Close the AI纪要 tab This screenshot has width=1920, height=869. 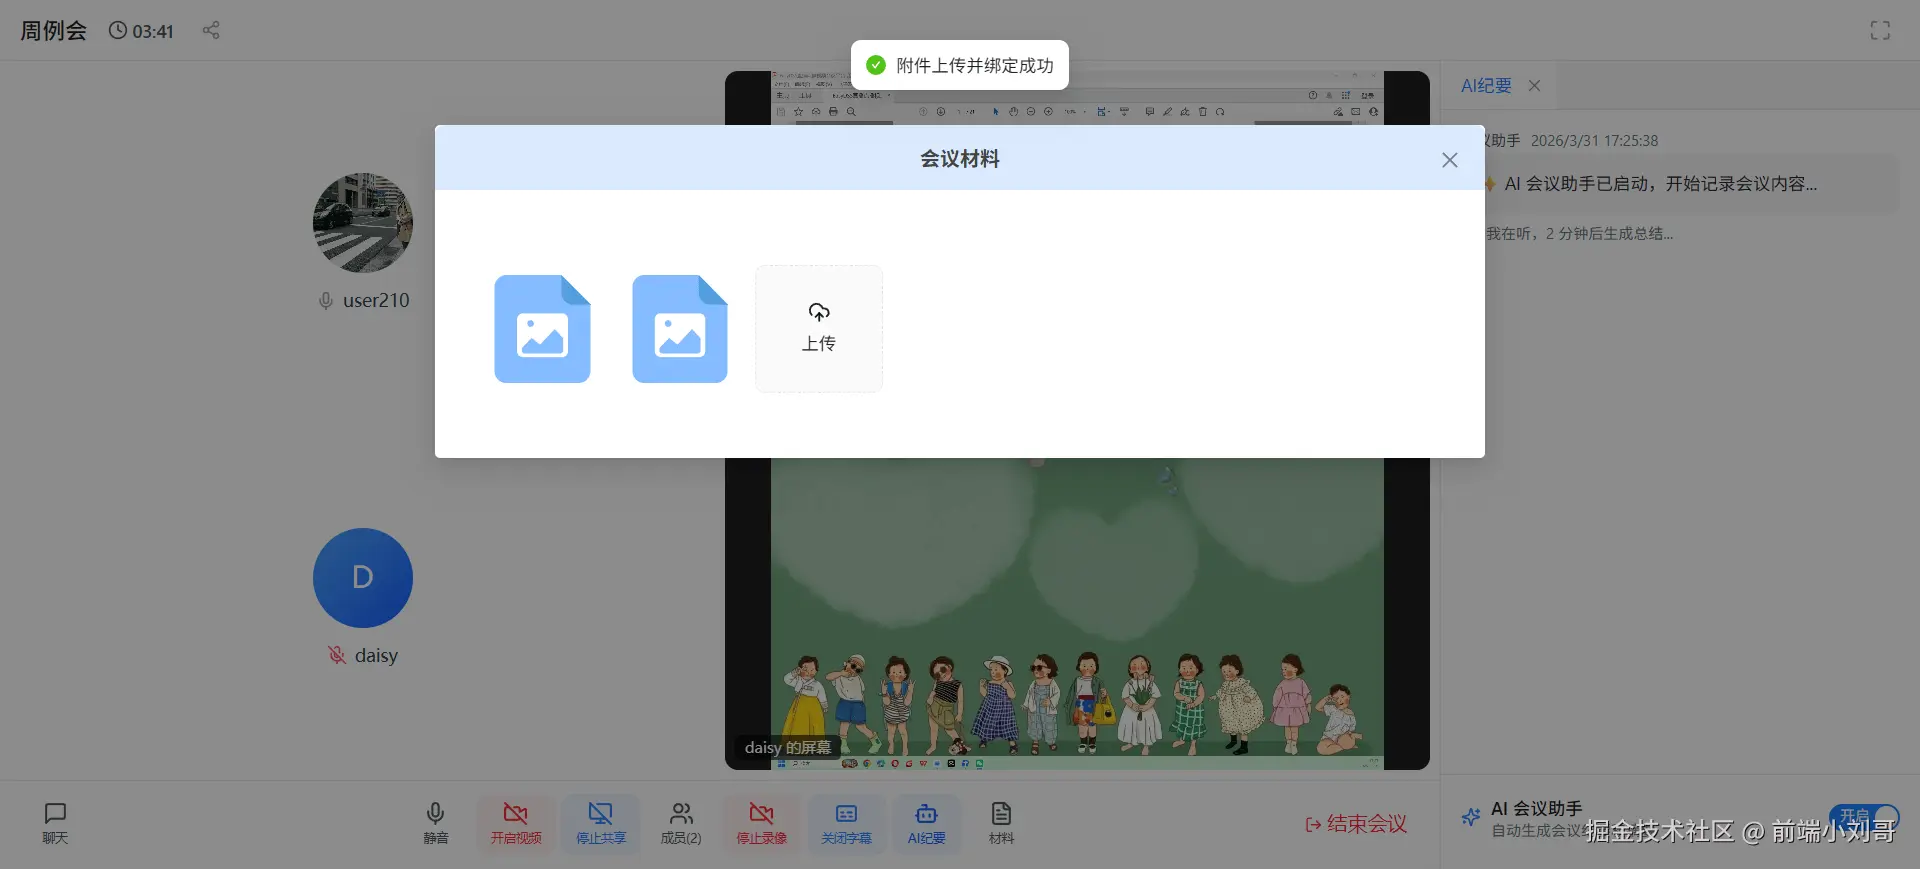(1534, 86)
